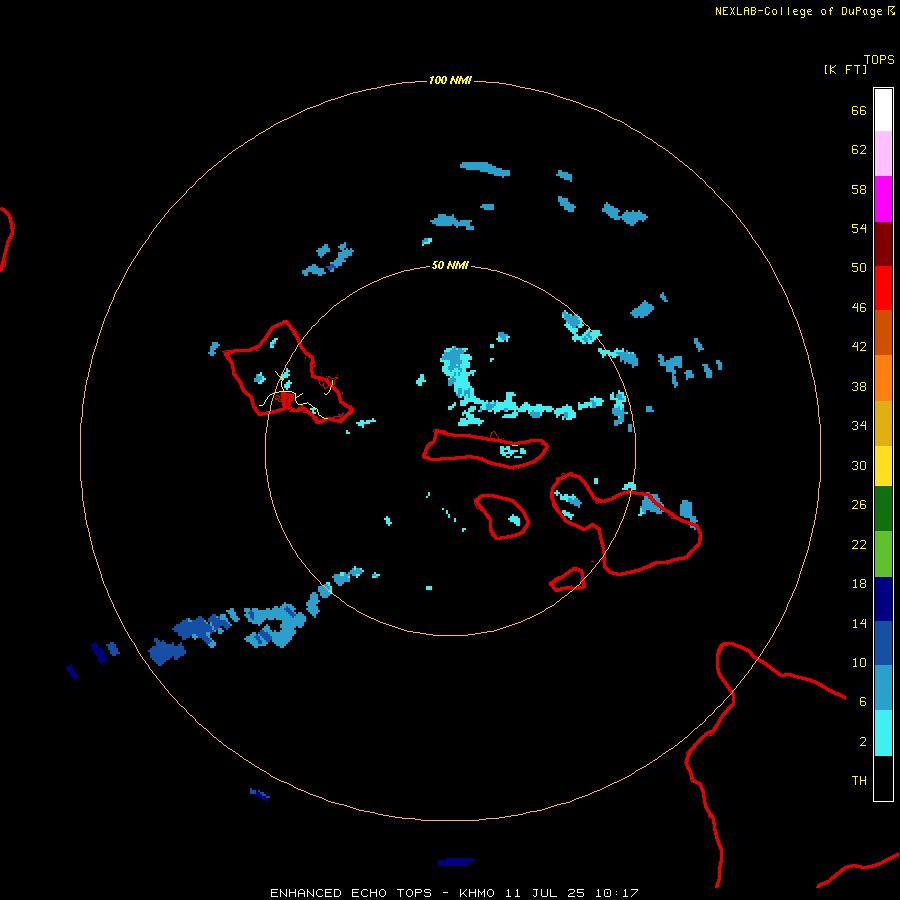The width and height of the screenshot is (900, 900).
Task: Click legend value 38
Action: click(859, 386)
